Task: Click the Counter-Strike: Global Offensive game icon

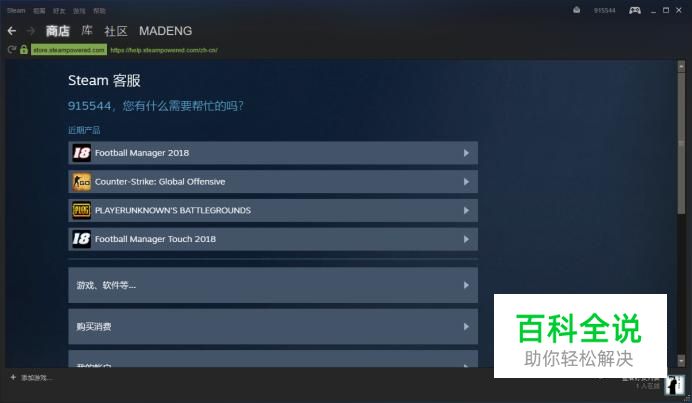Action: point(82,181)
